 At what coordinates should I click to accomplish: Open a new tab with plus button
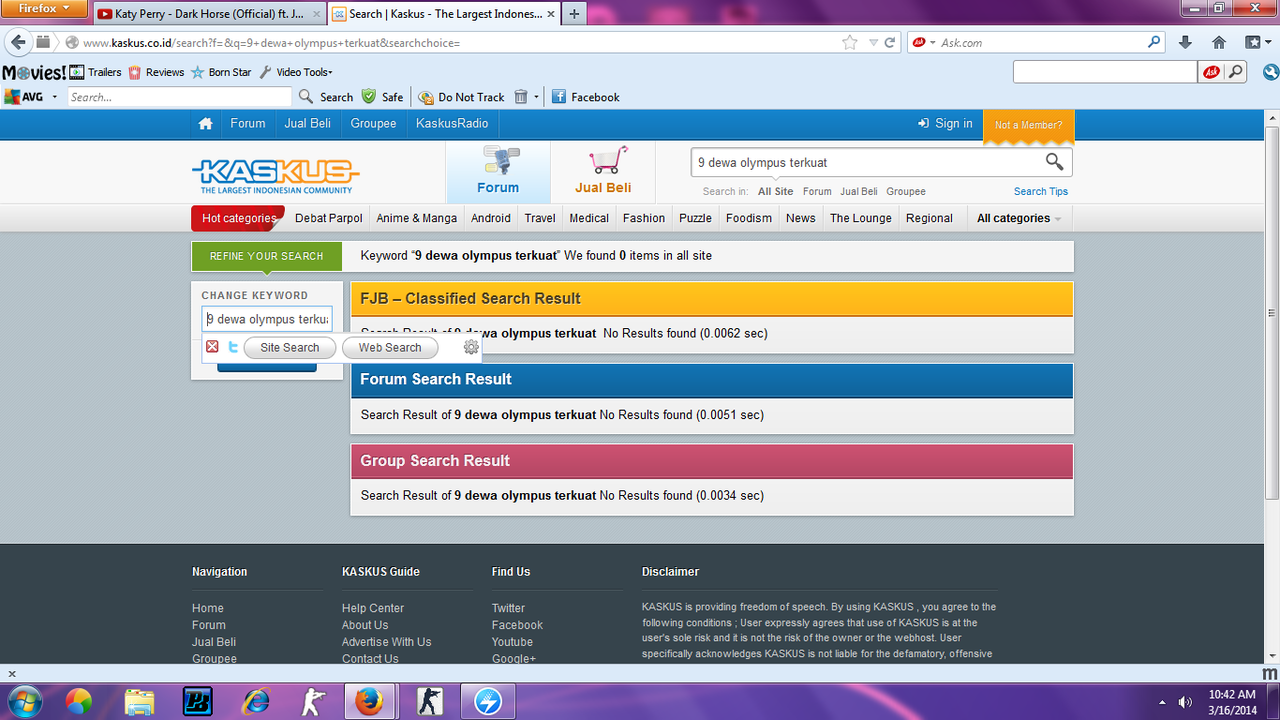coord(574,14)
